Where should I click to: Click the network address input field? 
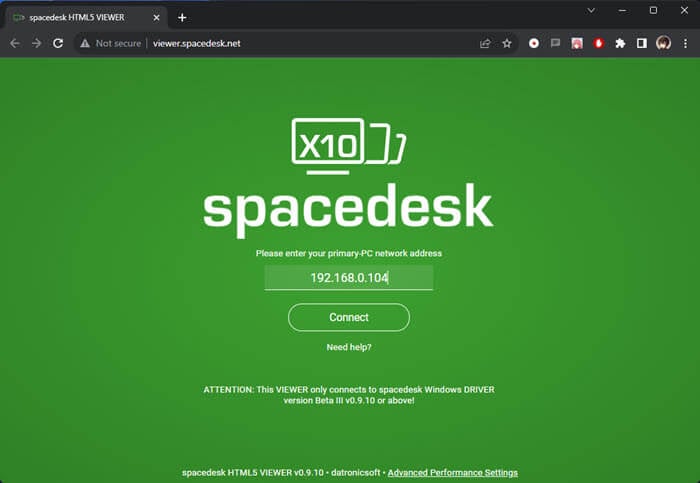coord(349,278)
